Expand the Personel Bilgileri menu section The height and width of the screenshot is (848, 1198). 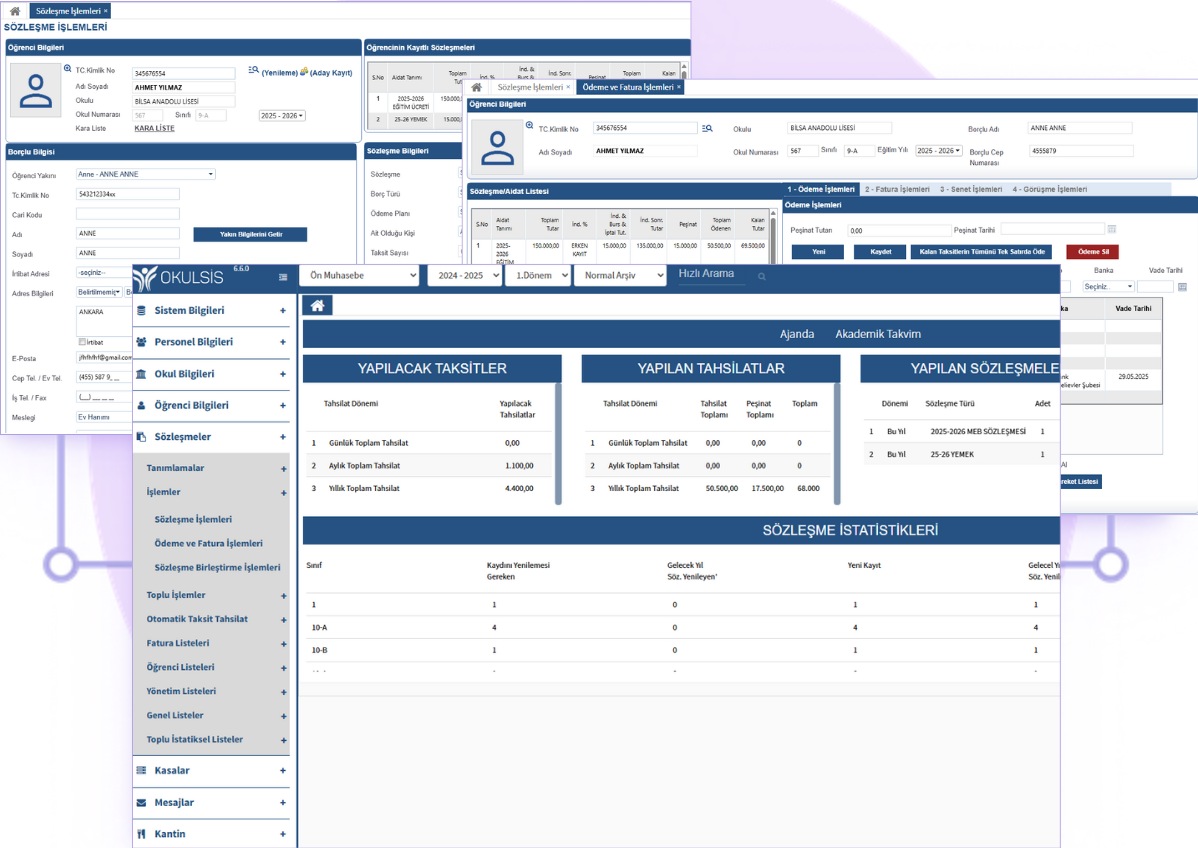click(283, 342)
